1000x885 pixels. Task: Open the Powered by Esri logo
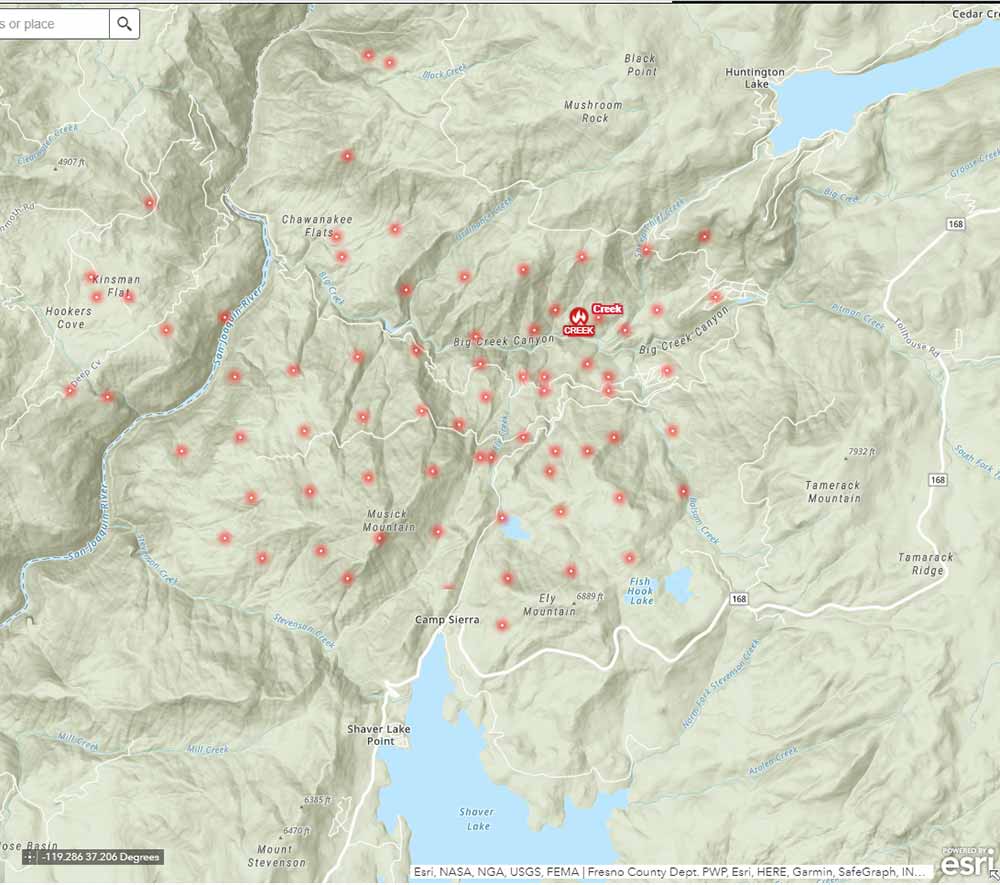(x=966, y=862)
